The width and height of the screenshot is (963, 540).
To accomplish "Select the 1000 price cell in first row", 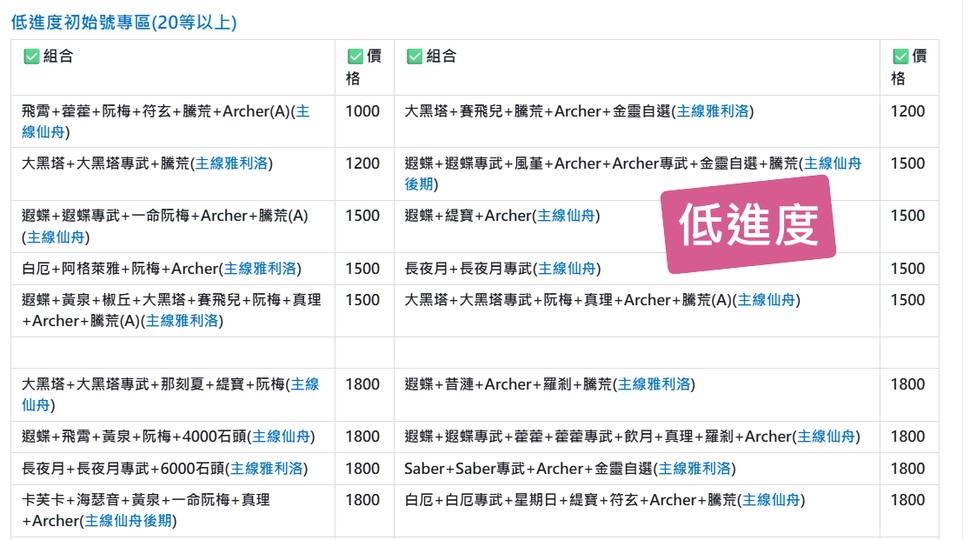I will pyautogui.click(x=362, y=112).
